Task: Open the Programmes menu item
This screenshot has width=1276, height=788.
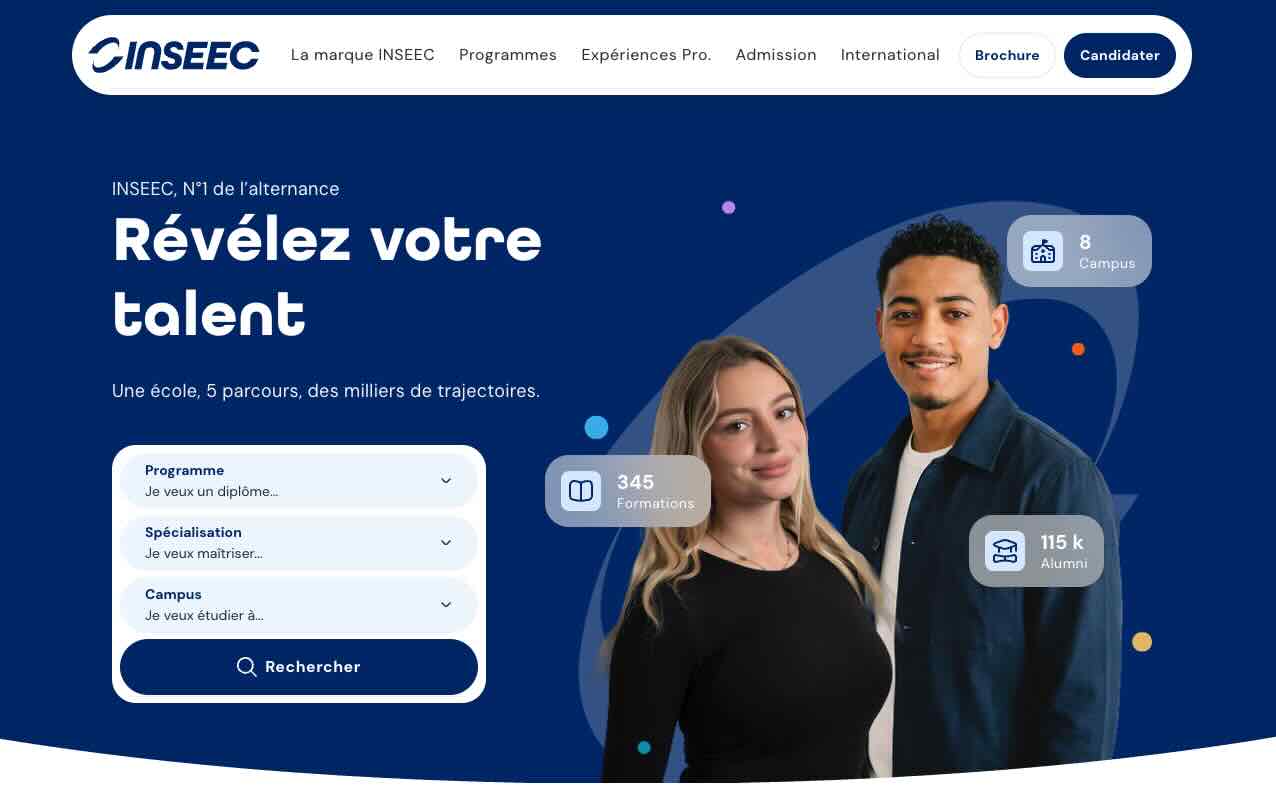Action: 508,55
